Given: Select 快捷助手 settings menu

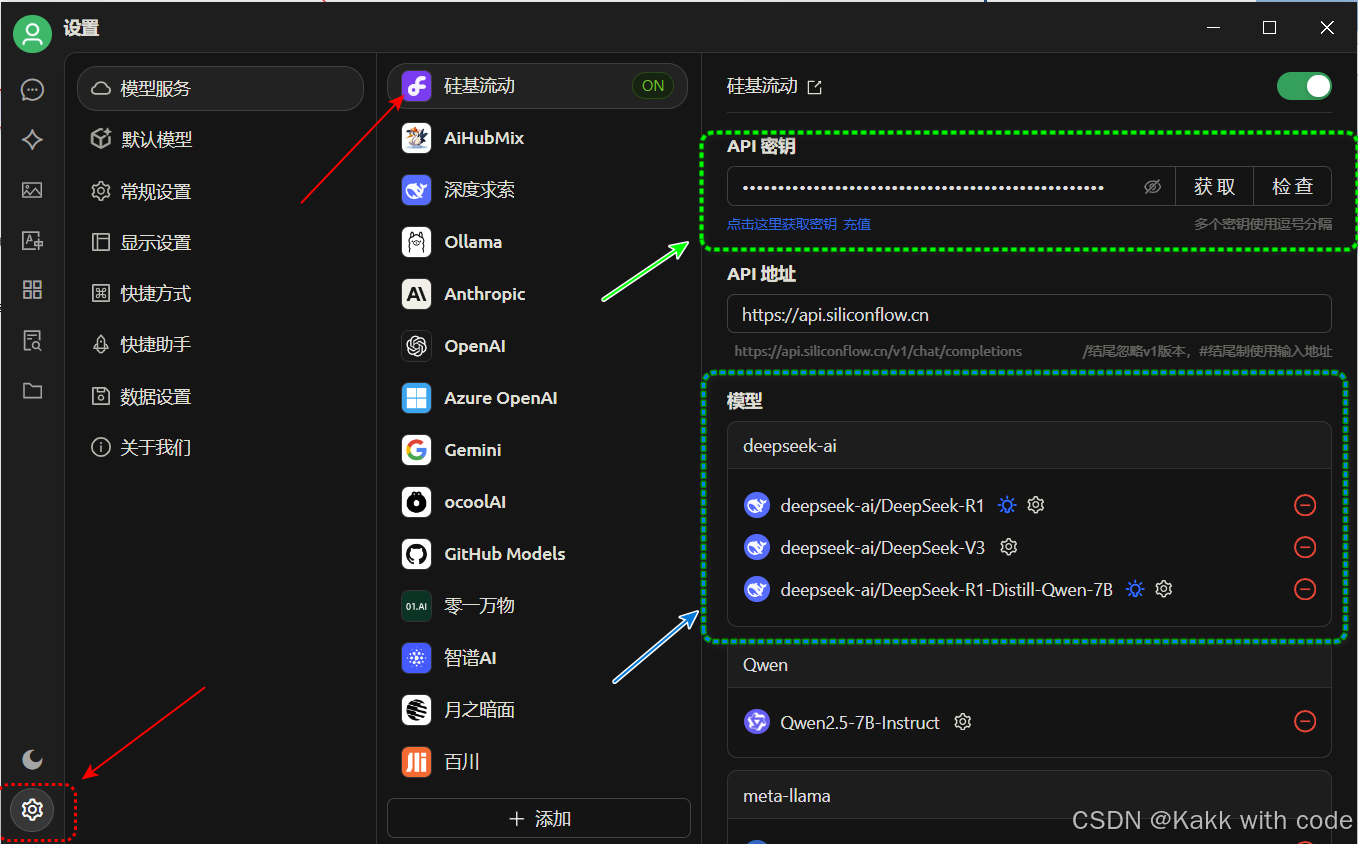Looking at the screenshot, I should (220, 344).
